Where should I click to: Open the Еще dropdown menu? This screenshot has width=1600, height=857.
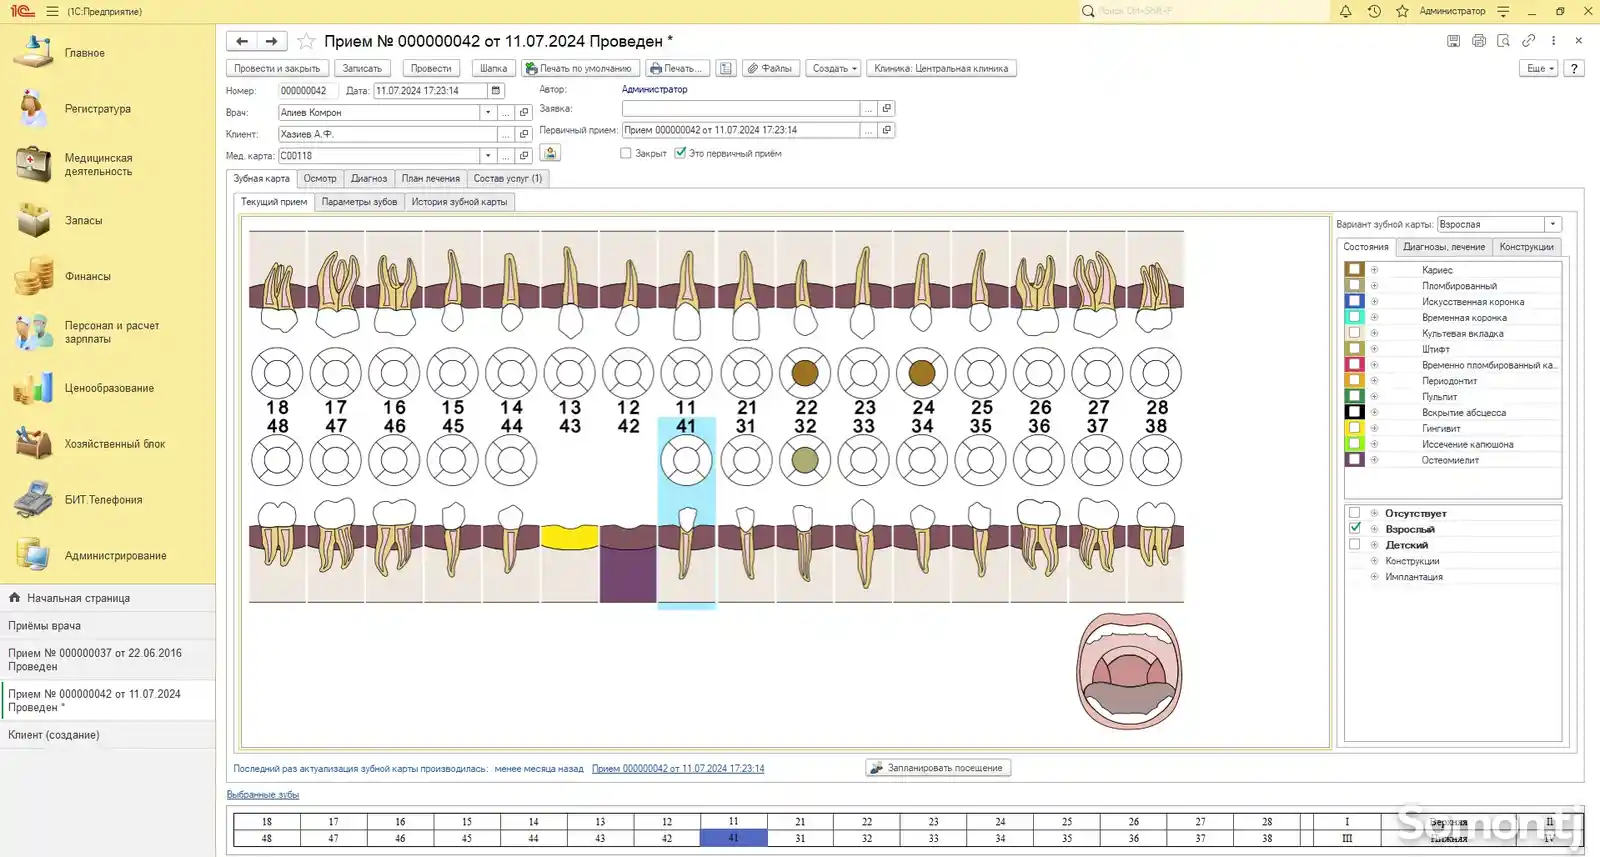[x=1539, y=68]
